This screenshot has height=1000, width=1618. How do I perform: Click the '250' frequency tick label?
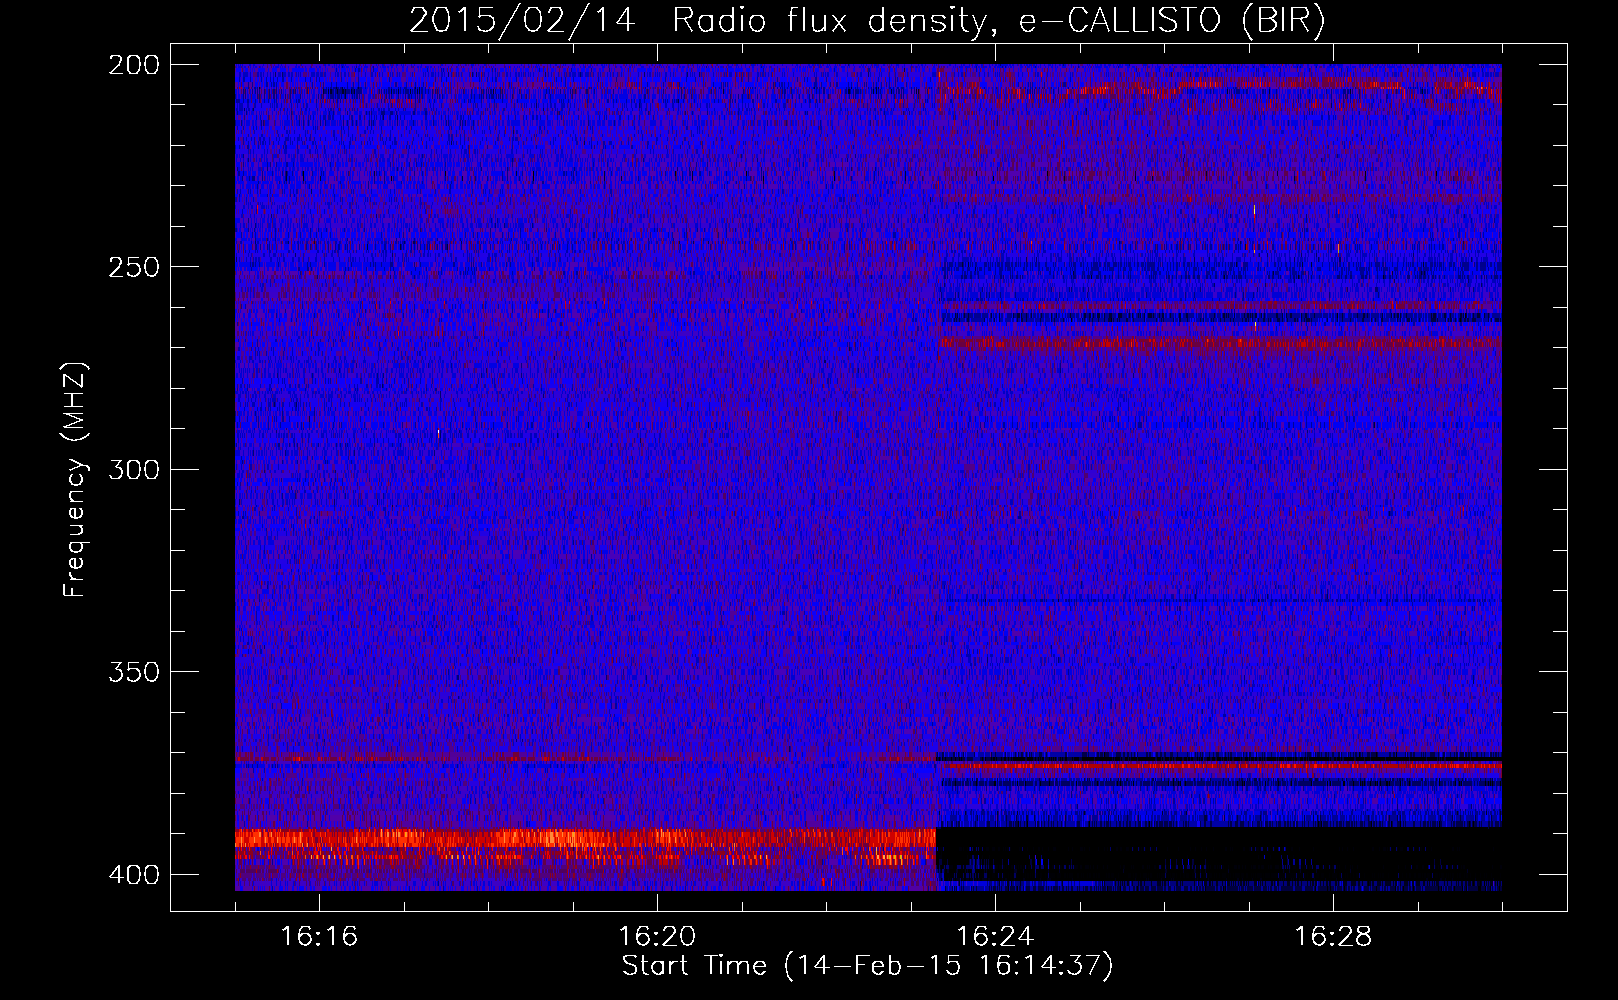tap(133, 267)
